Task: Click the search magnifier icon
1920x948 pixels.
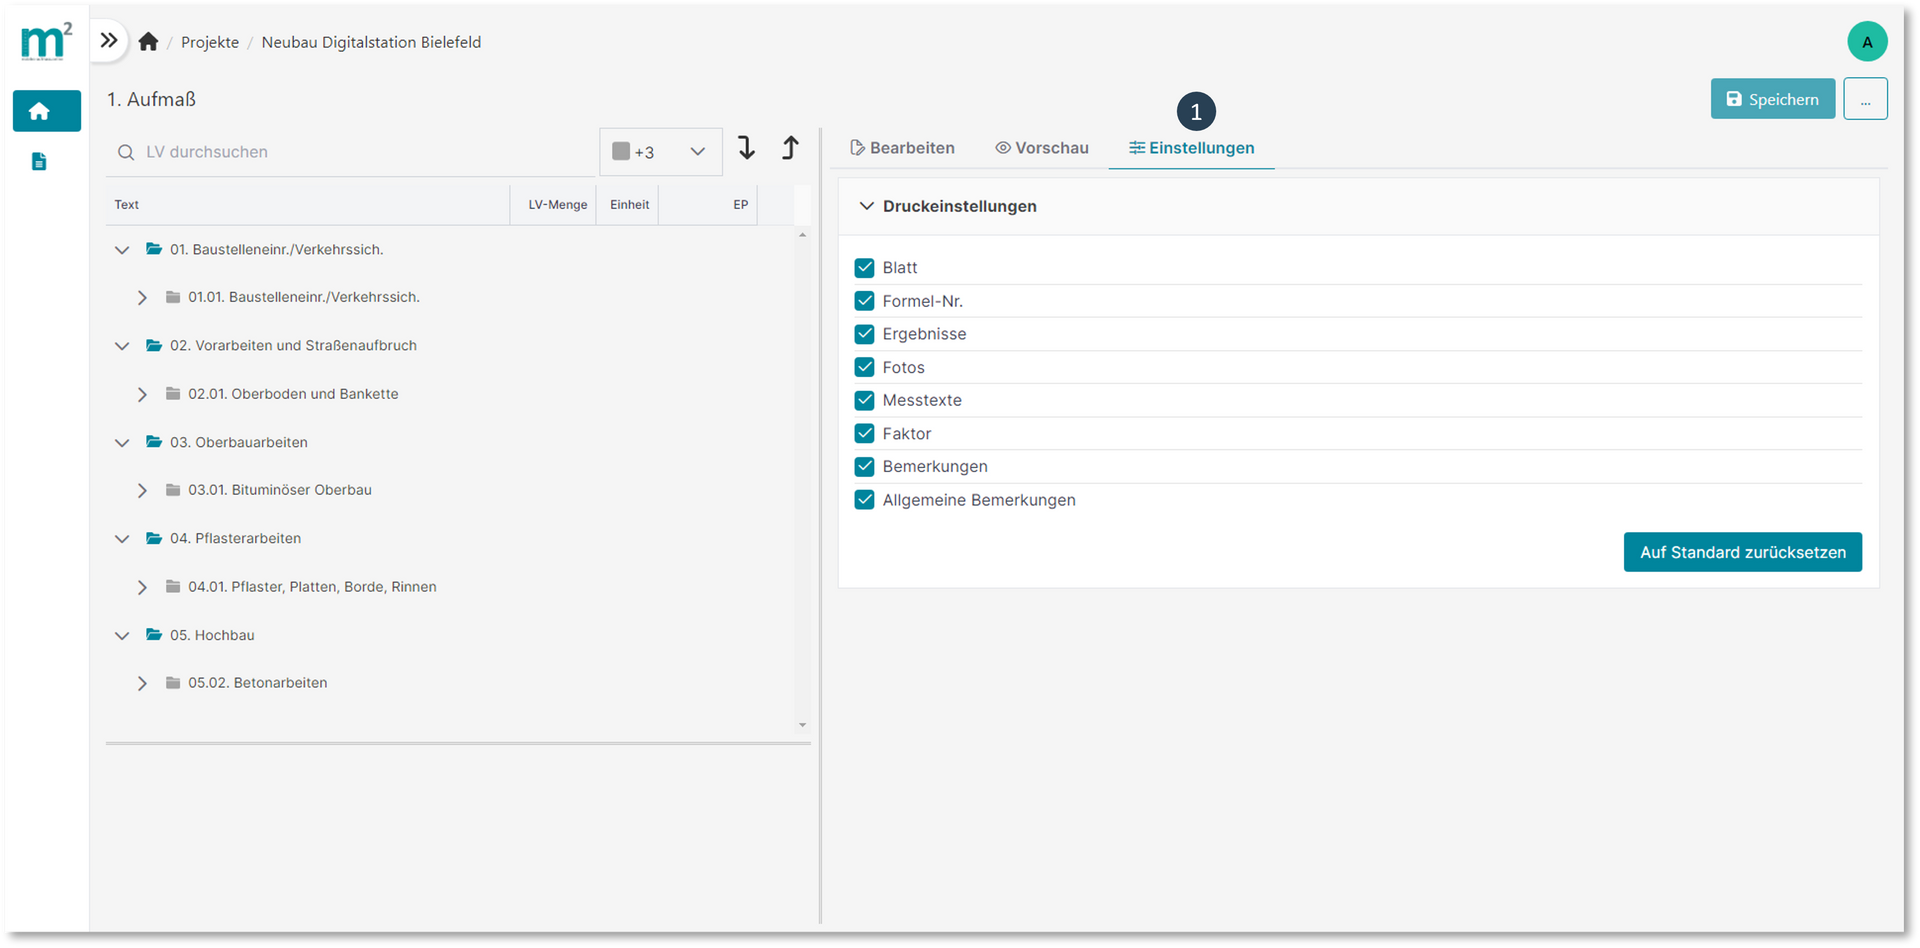Action: click(x=126, y=152)
